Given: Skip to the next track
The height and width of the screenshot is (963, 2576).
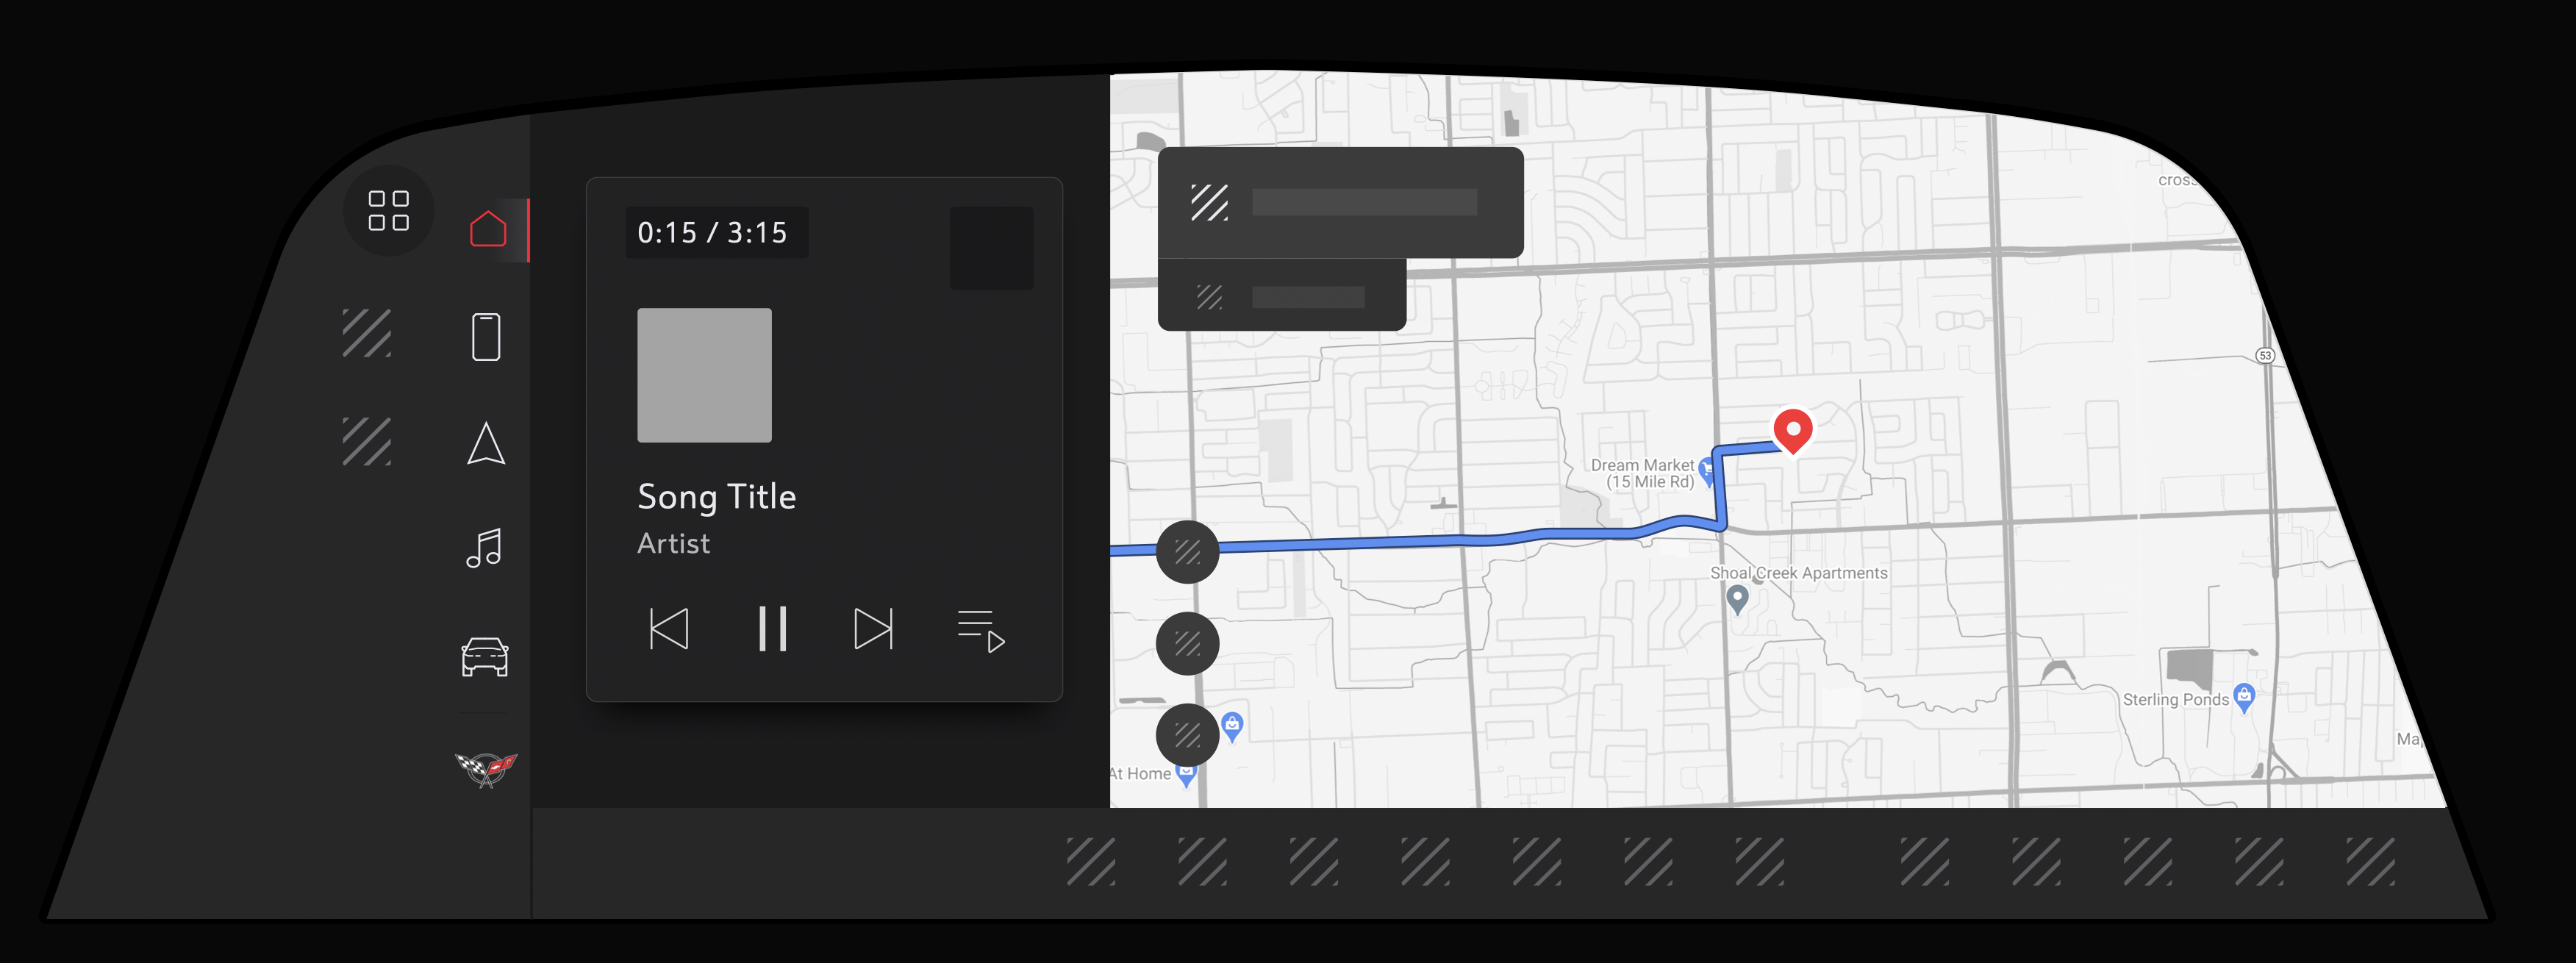Looking at the screenshot, I should pos(874,629).
